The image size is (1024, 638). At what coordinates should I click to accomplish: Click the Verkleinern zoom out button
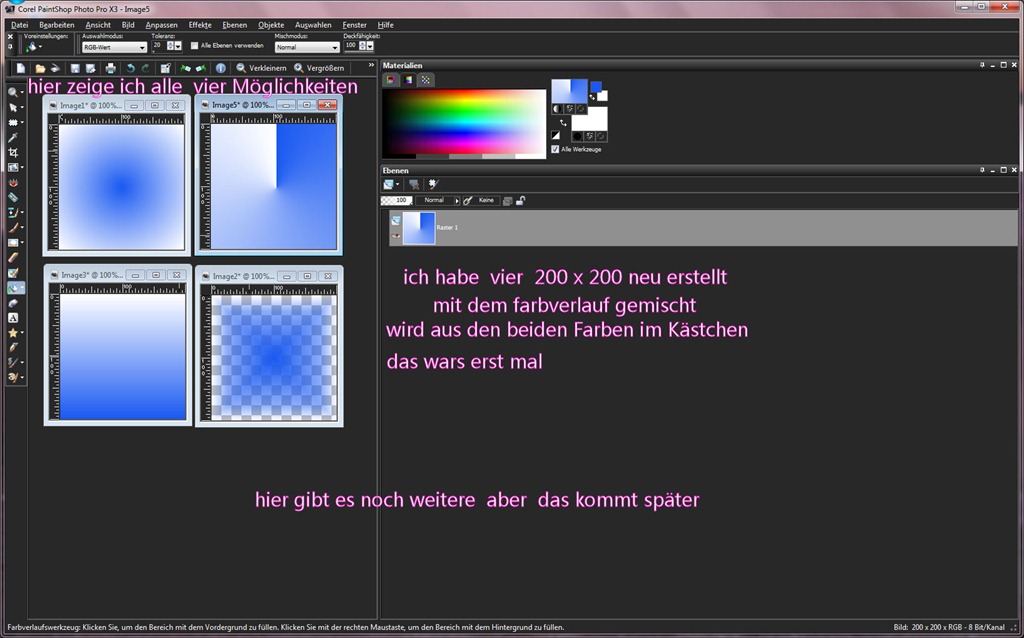coord(261,68)
